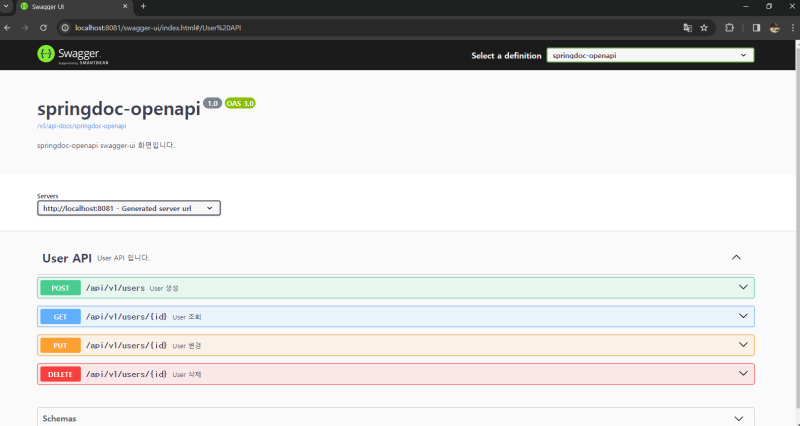This screenshot has height=426, width=800.
Task: Expand the POST /api/v1/users operation
Action: [396, 288]
